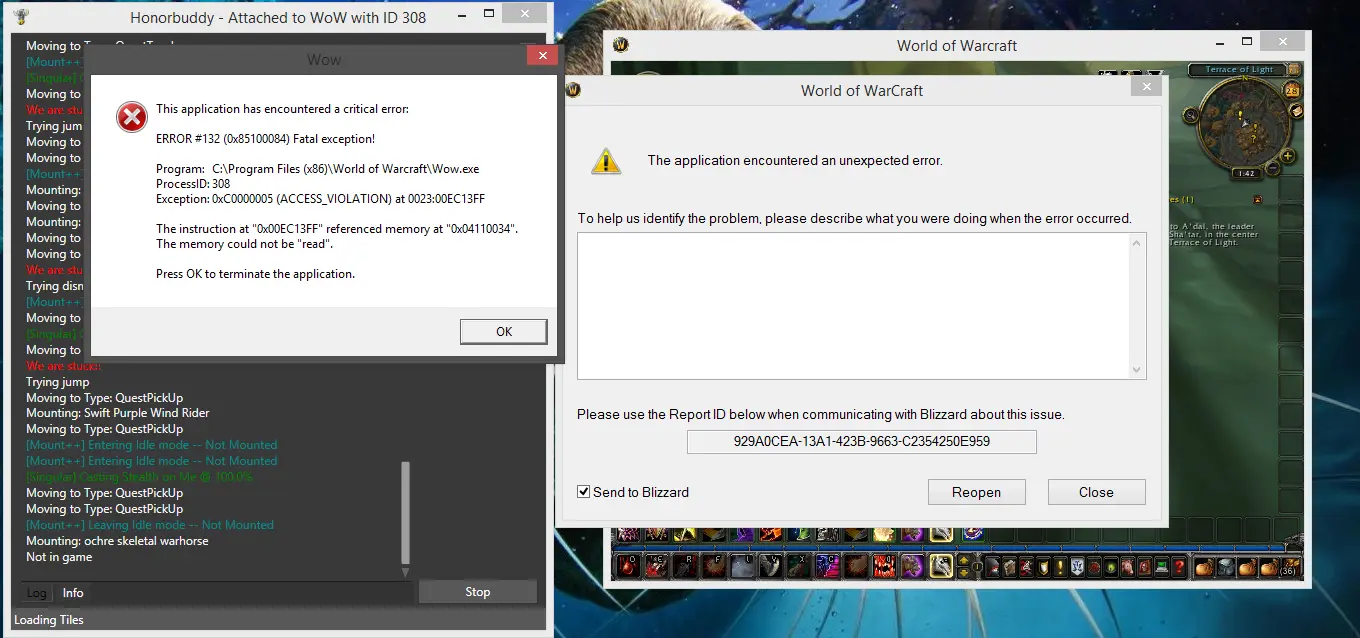The width and height of the screenshot is (1360, 638).
Task: Click the Honorbuddy log scrollbar thumb
Action: click(x=405, y=512)
